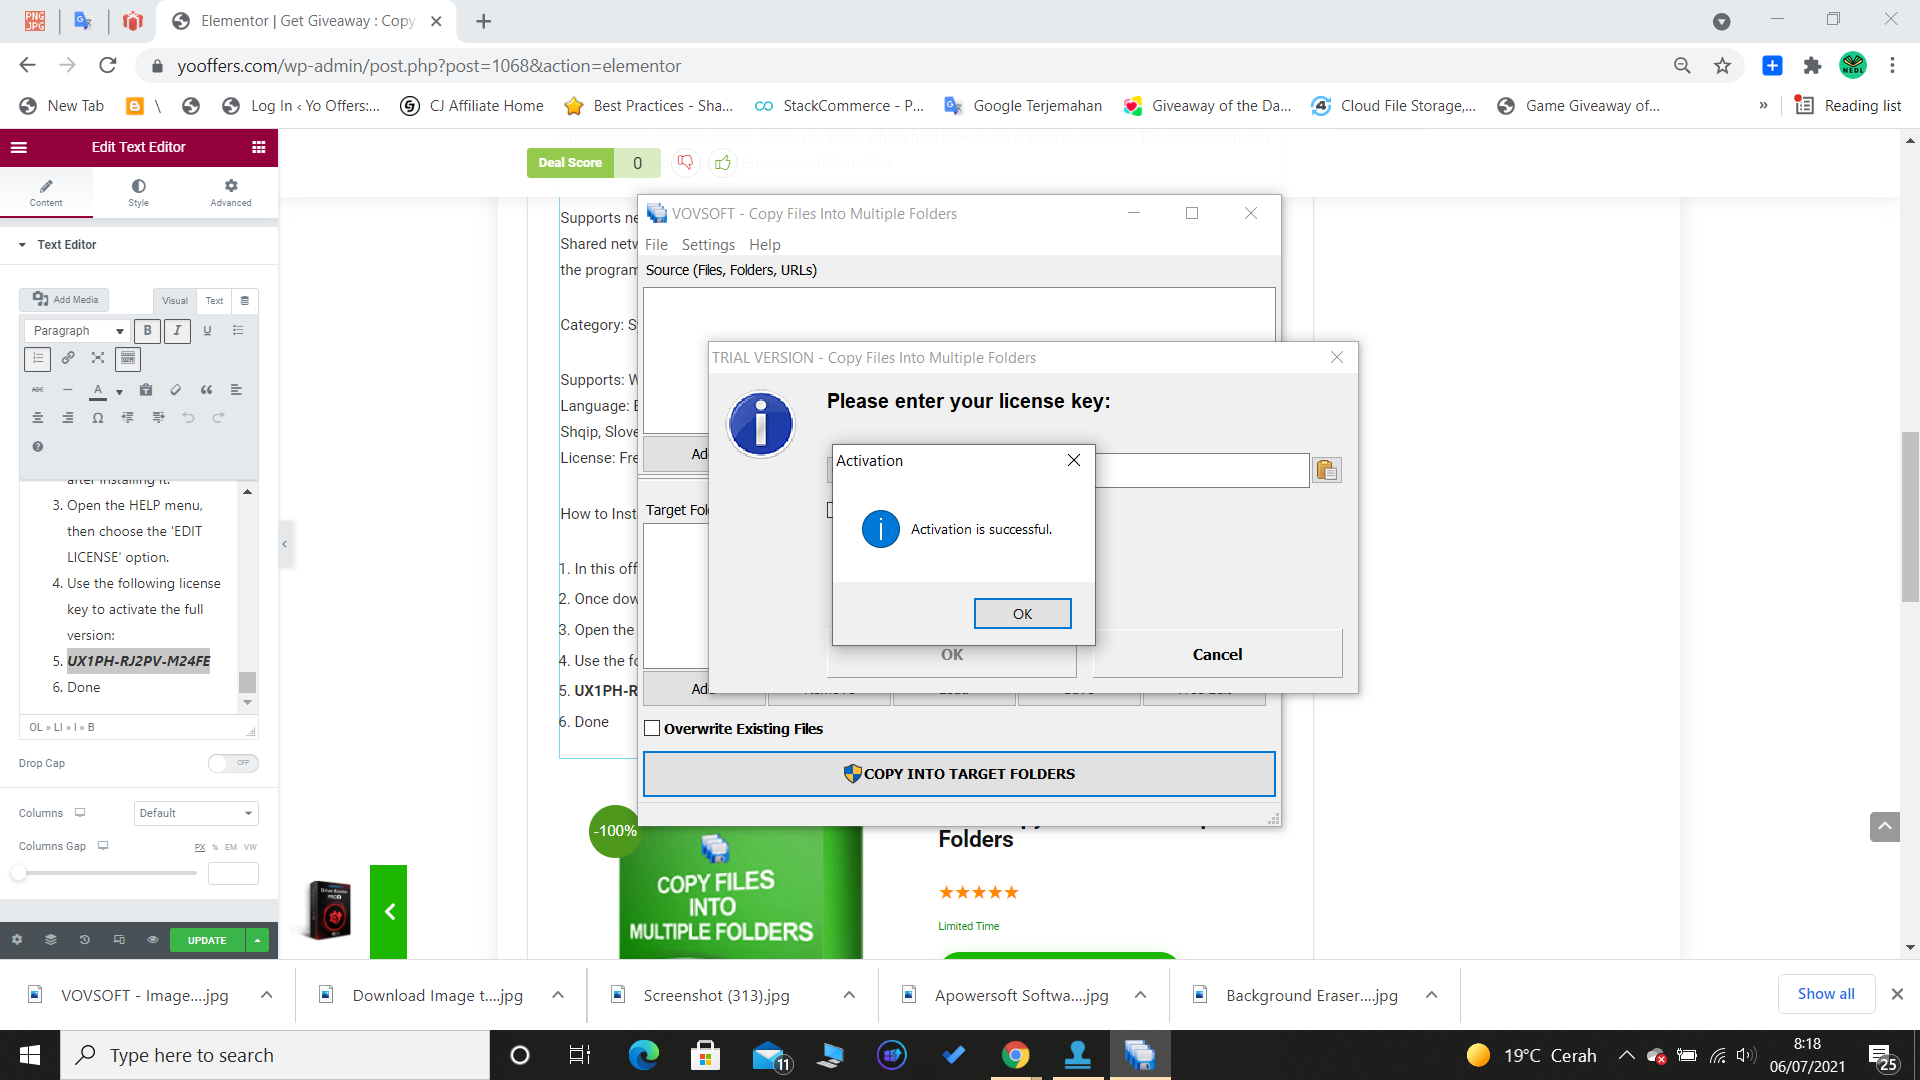Image resolution: width=1920 pixels, height=1080 pixels.
Task: Click the undo arrow in editor toolbar
Action: (x=188, y=418)
